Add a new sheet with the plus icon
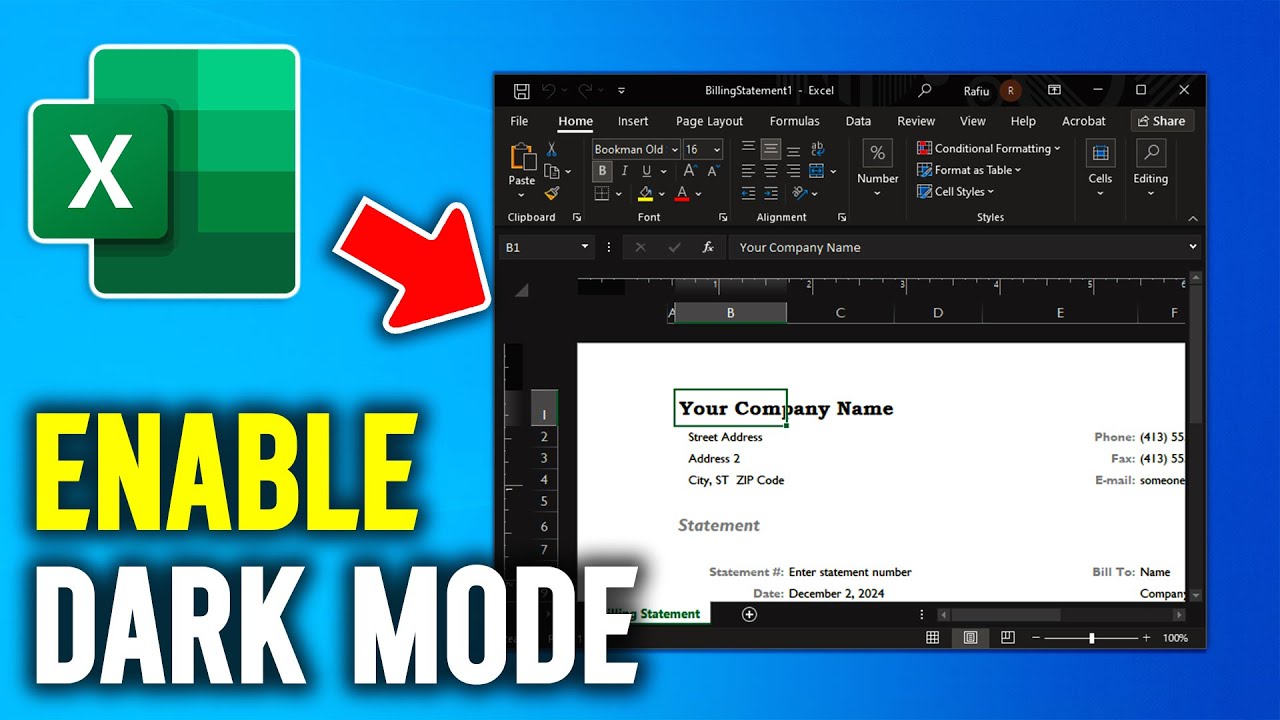The width and height of the screenshot is (1280, 720). [749, 614]
